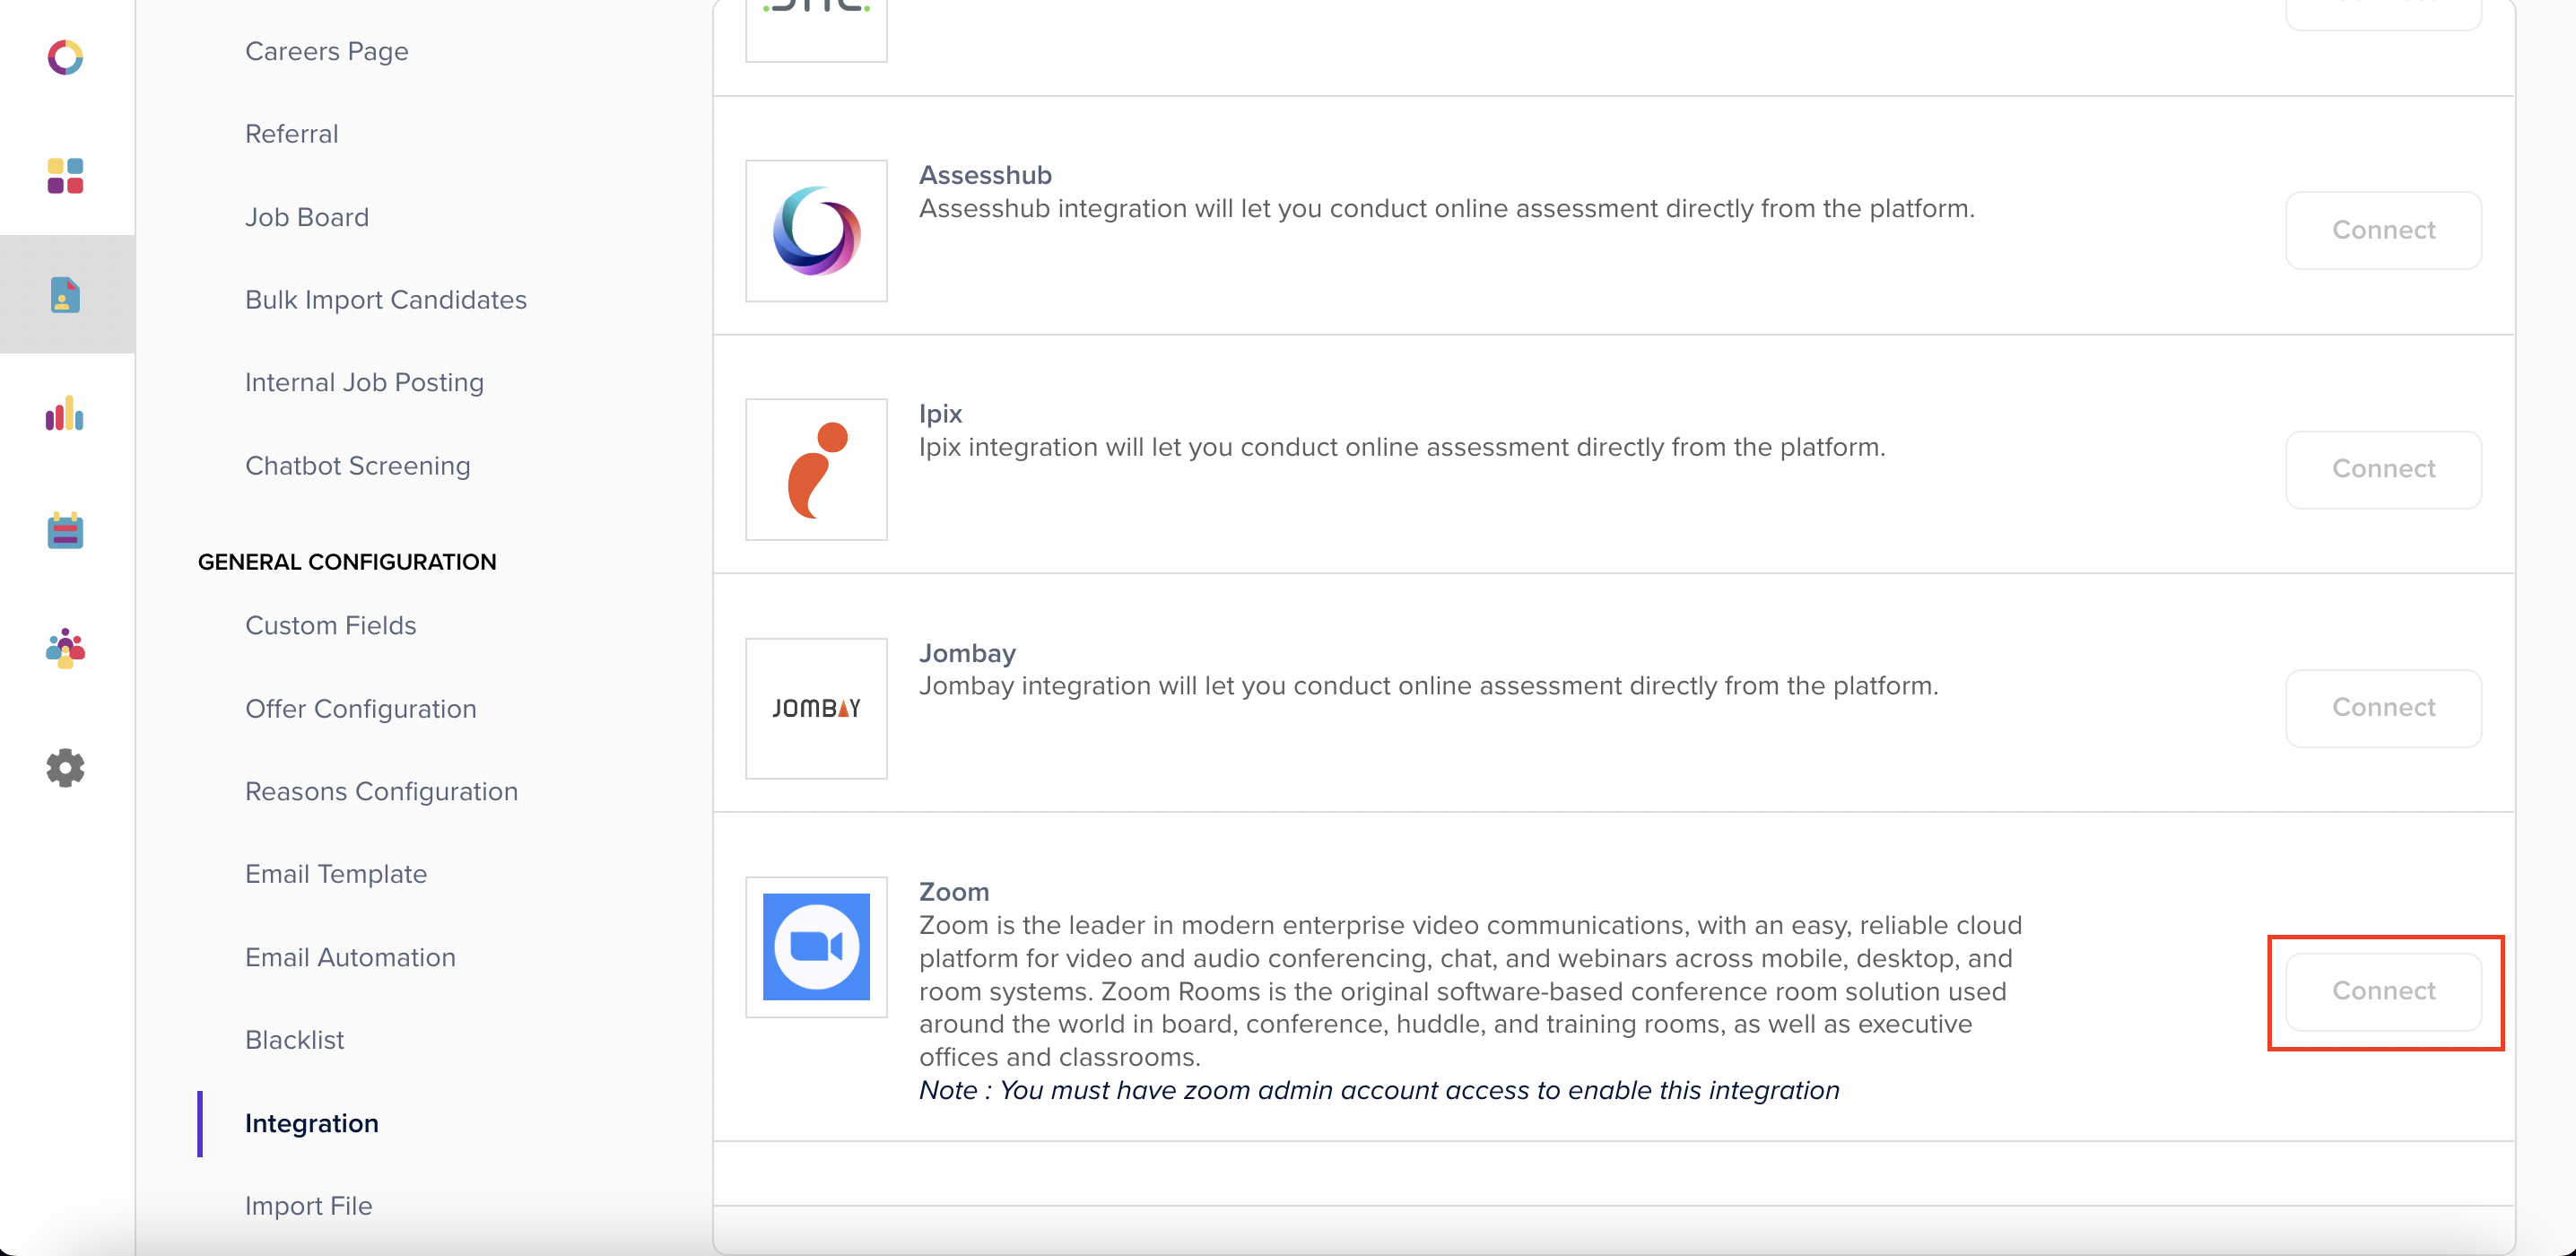Click the Zoom camera logo
This screenshot has height=1256, width=2576.
coord(816,947)
